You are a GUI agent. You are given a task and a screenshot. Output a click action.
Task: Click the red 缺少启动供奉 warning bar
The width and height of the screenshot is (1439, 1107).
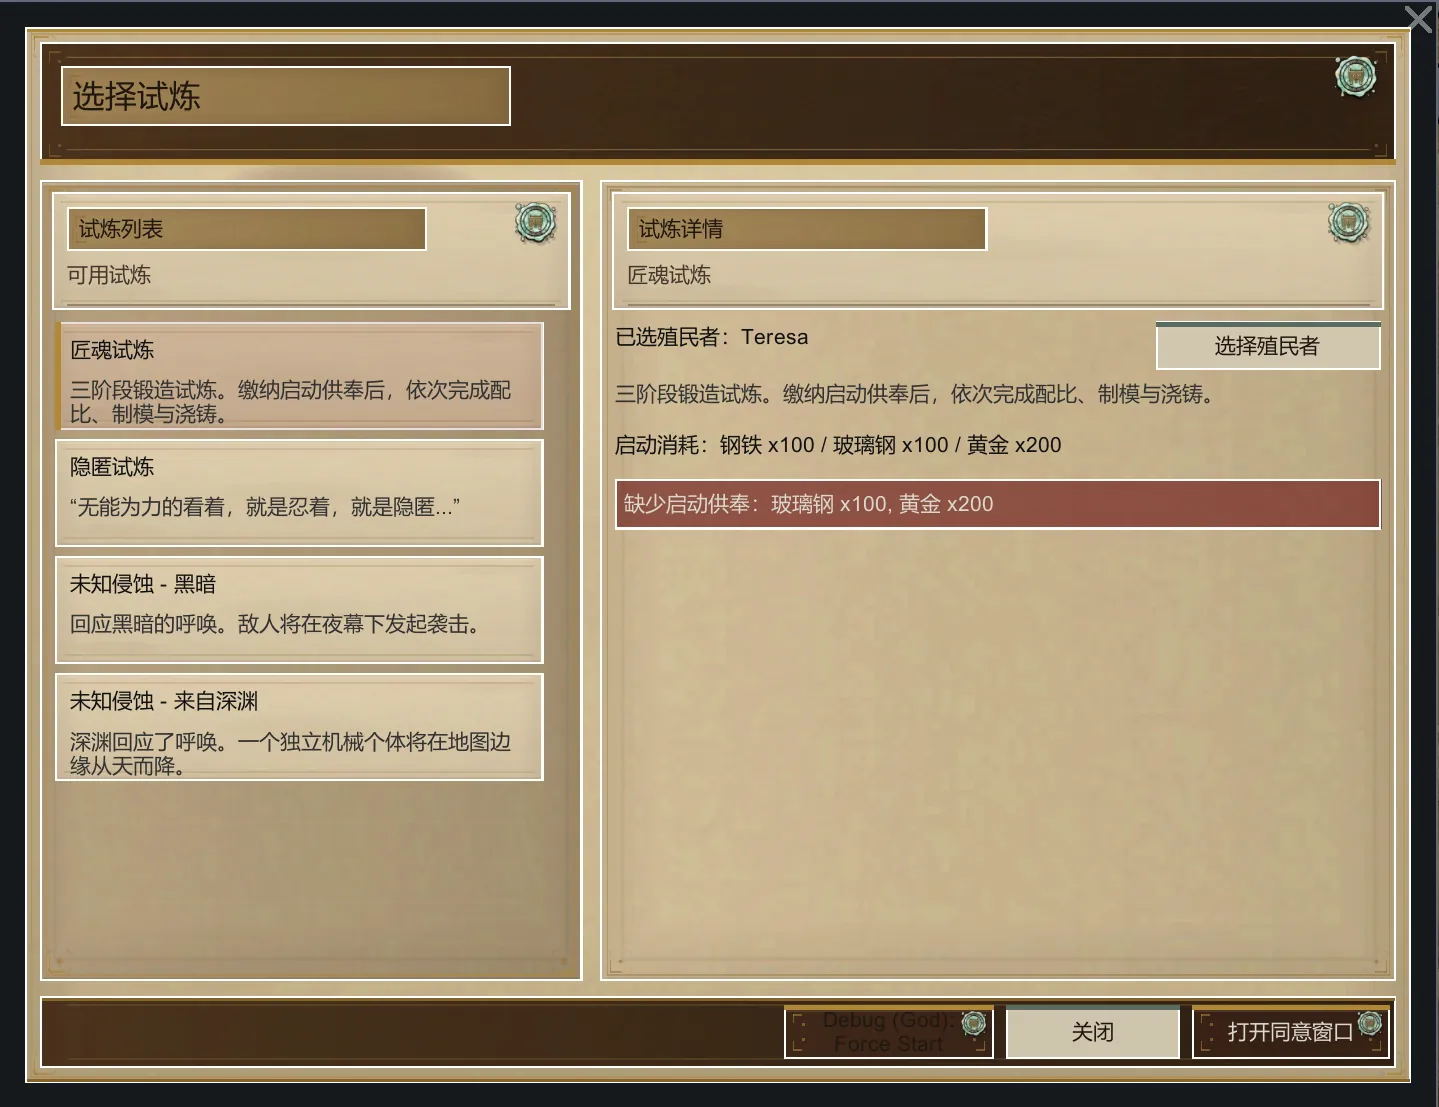[x=997, y=504]
